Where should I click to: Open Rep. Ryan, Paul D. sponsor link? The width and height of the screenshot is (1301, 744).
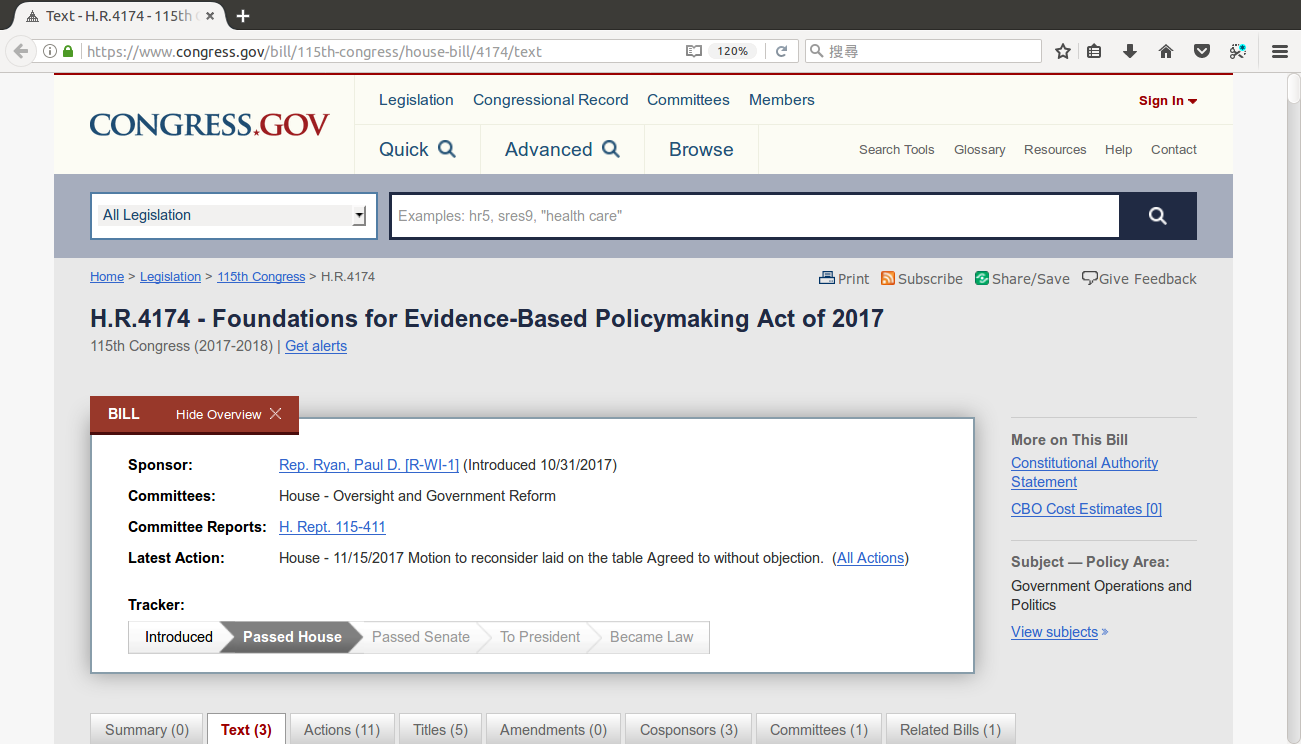click(x=368, y=465)
